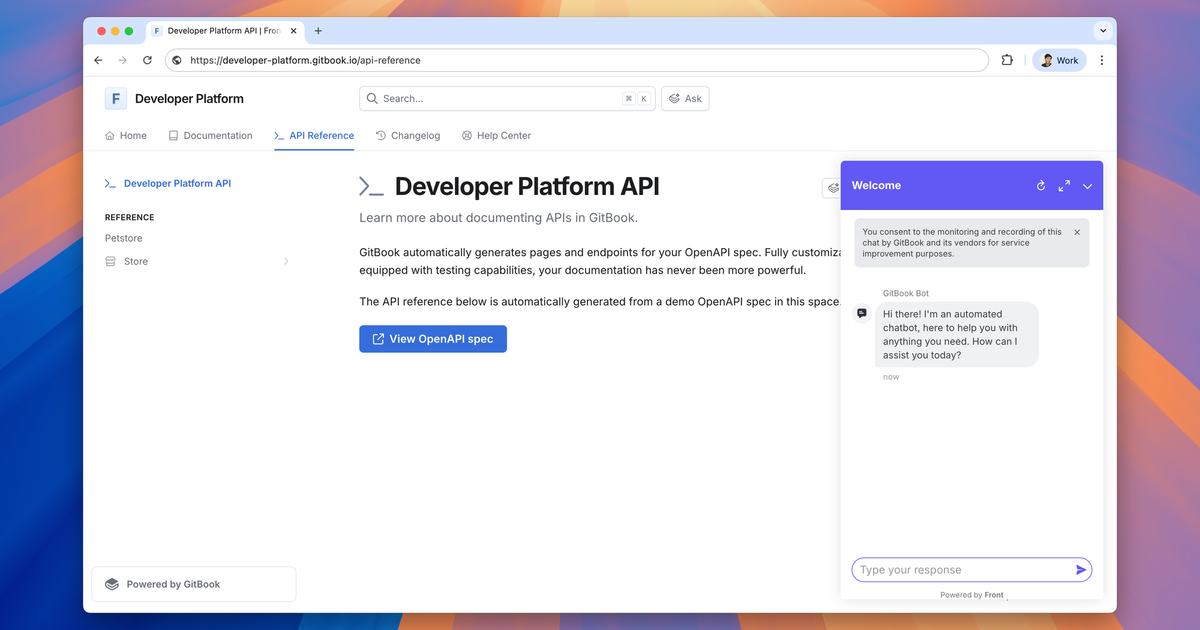Expand the Store section in the sidebar
The image size is (1200, 630).
(x=286, y=261)
